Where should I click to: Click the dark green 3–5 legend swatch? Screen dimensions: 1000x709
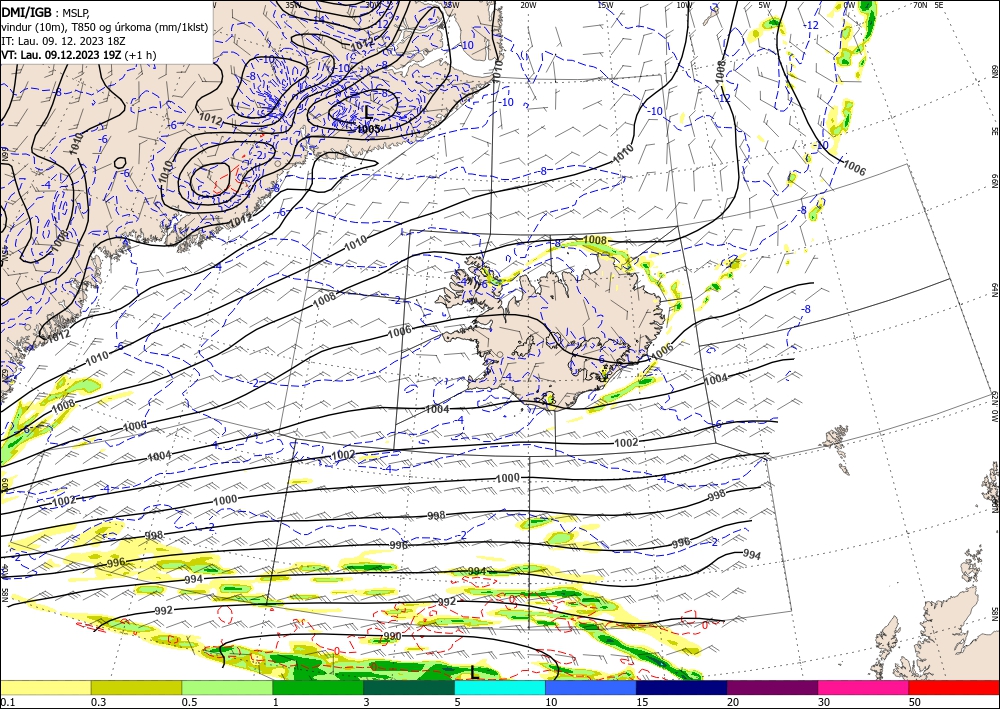click(x=409, y=687)
